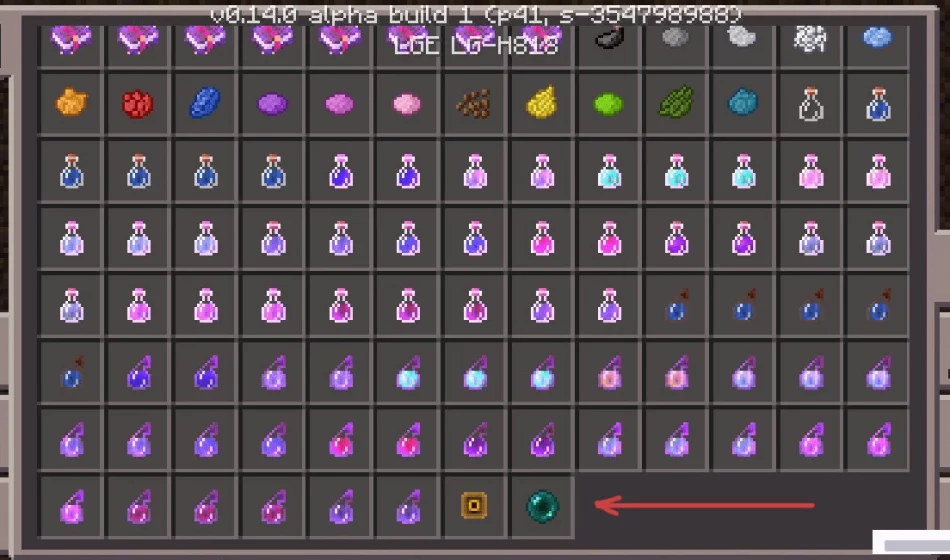Image resolution: width=950 pixels, height=560 pixels.
Task: Pick the orange square item beside ender pearl
Action: (x=474, y=506)
